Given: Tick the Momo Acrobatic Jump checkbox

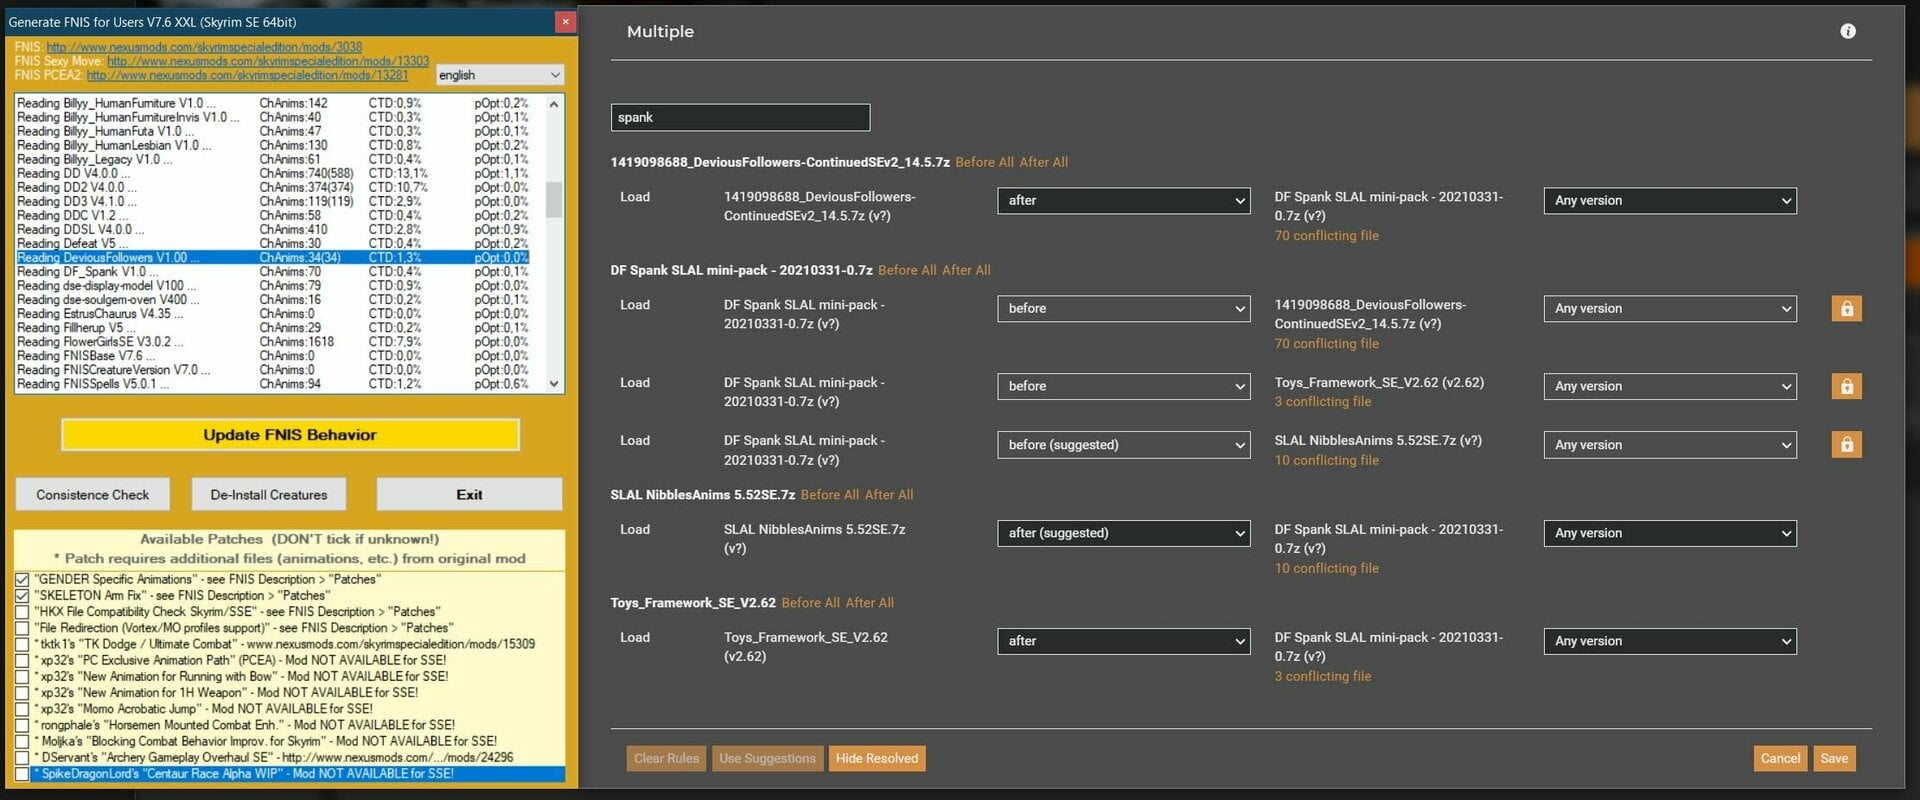Looking at the screenshot, I should (x=22, y=709).
